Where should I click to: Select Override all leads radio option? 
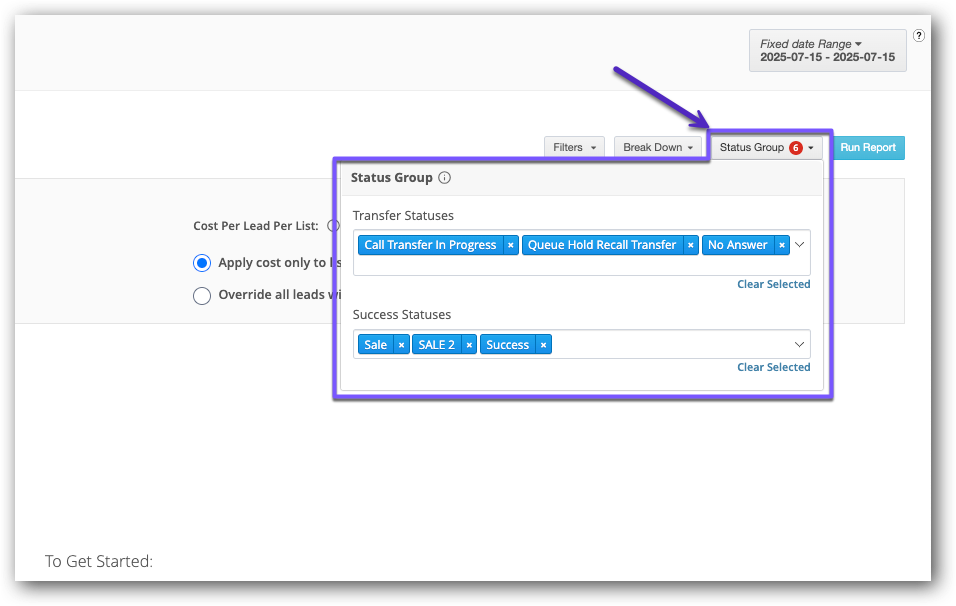202,295
